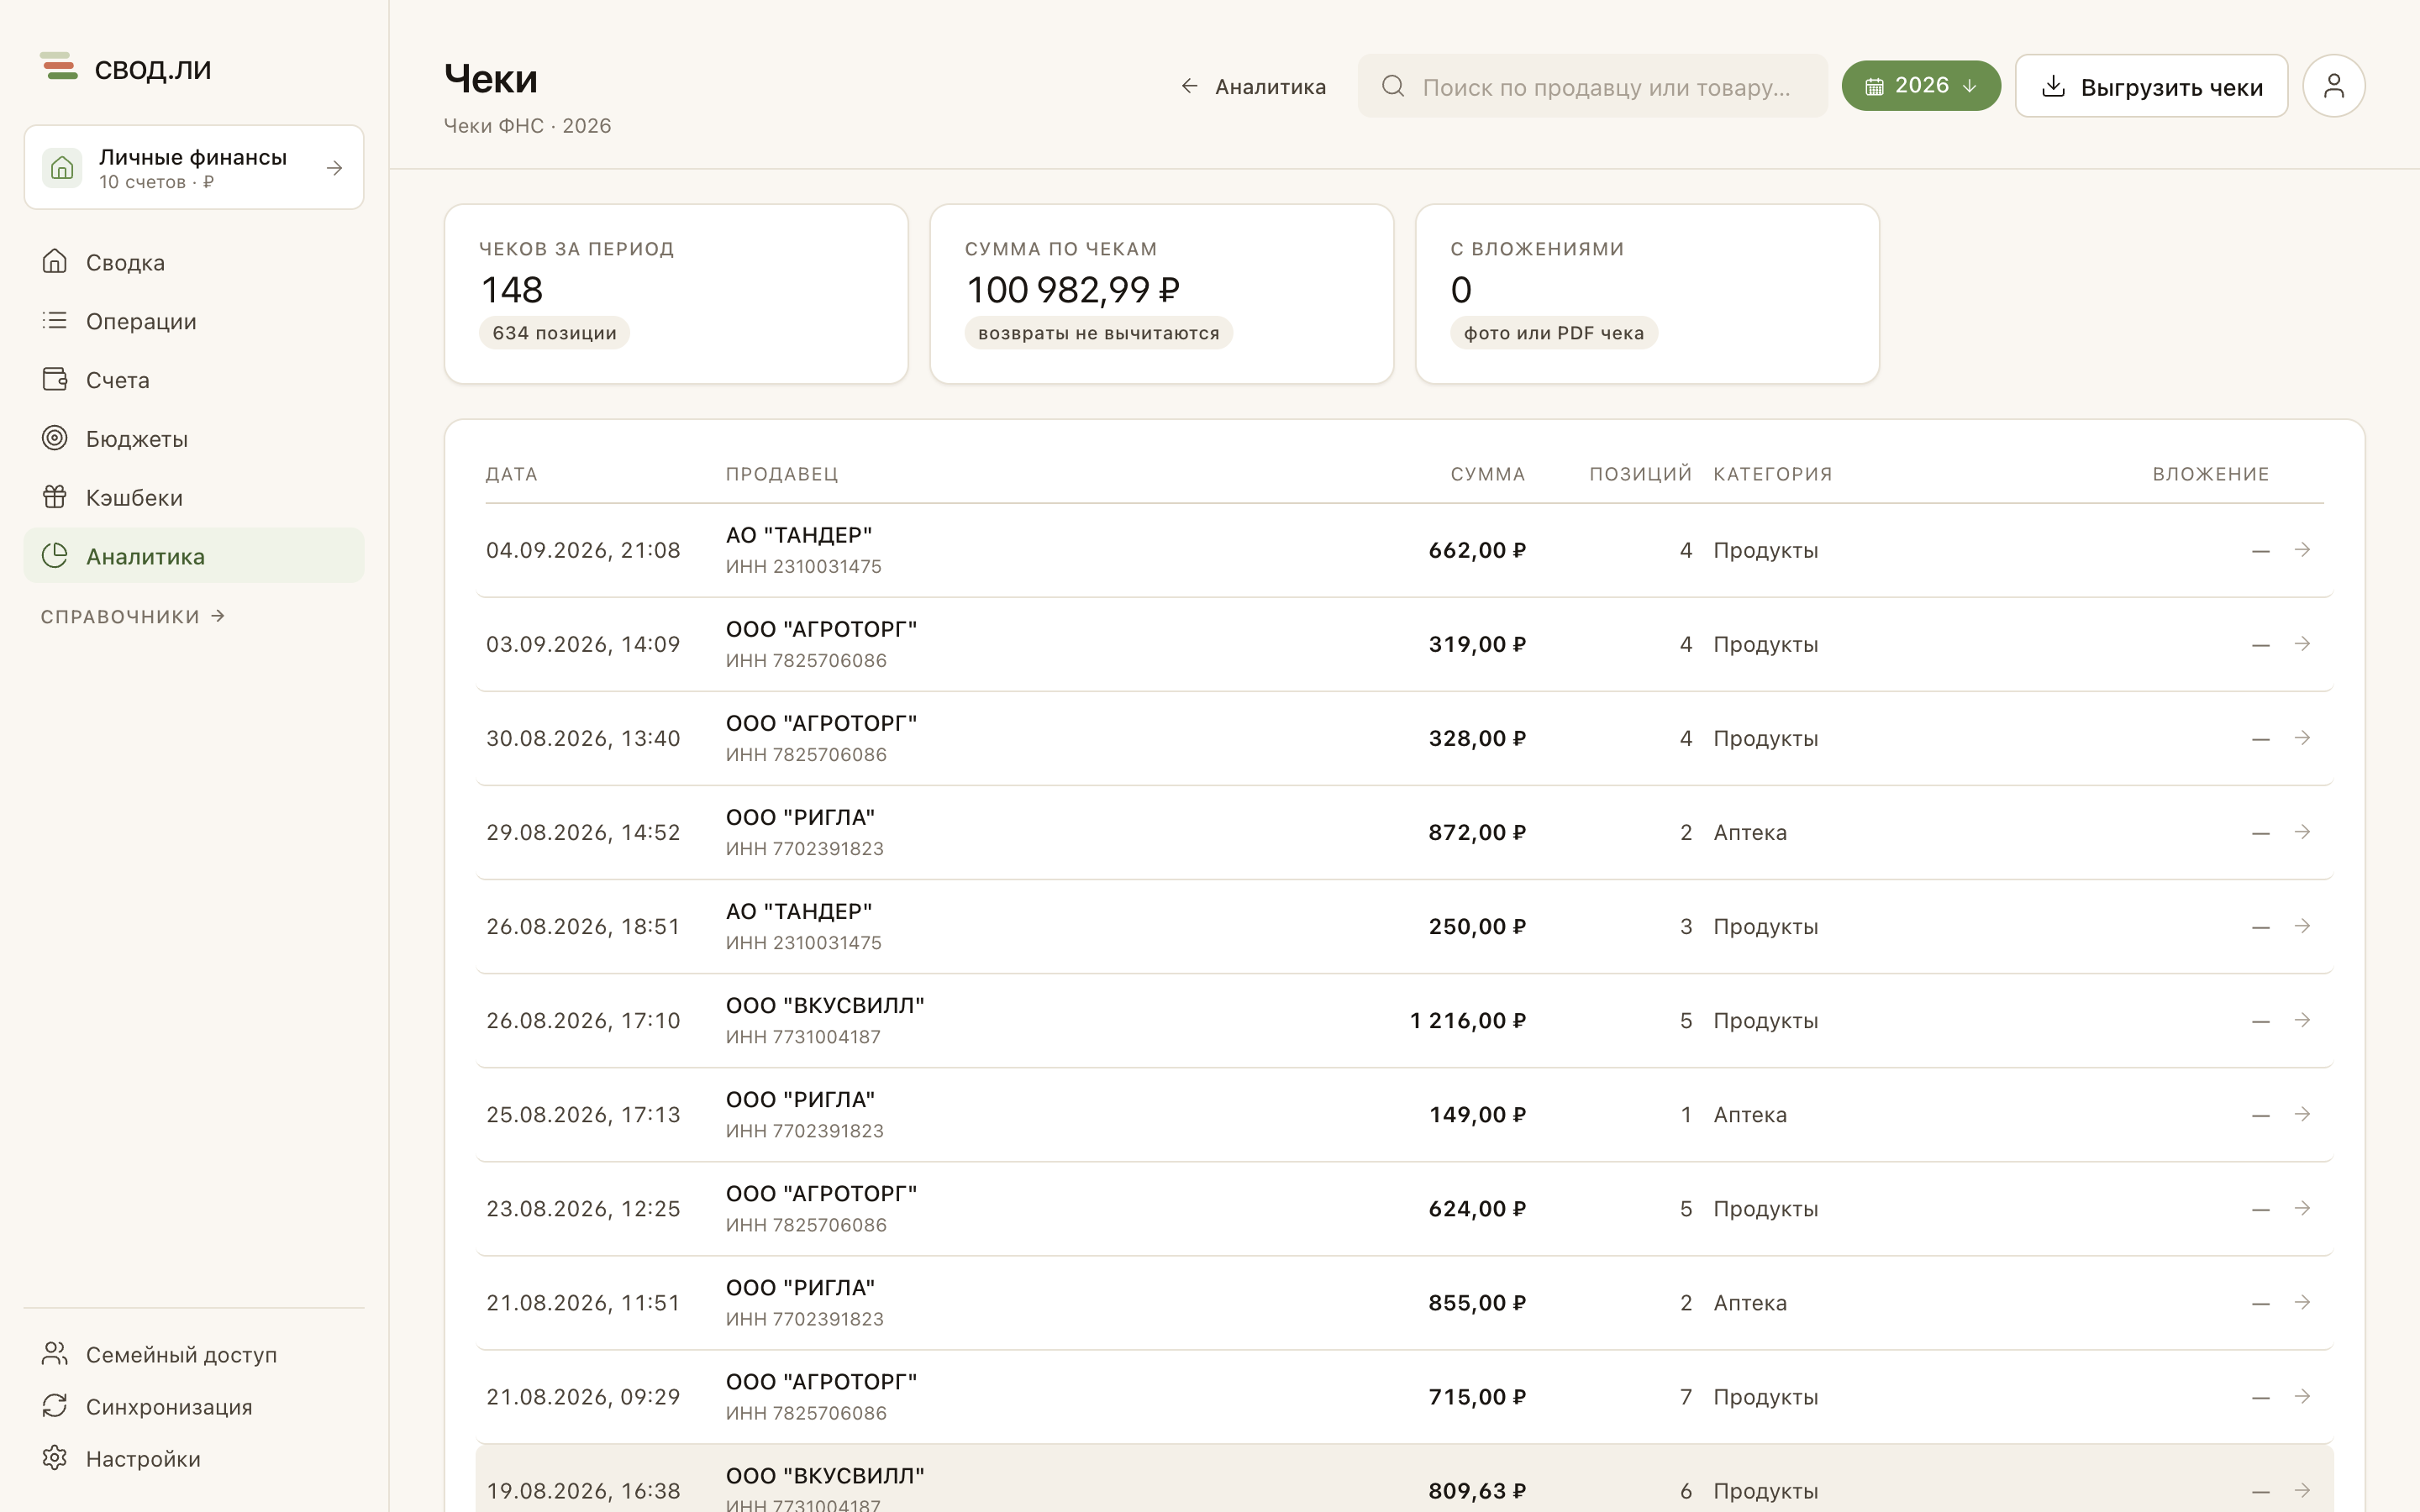Click the Синхронизация refresh icon
2420x1512 pixels.
pos(55,1405)
